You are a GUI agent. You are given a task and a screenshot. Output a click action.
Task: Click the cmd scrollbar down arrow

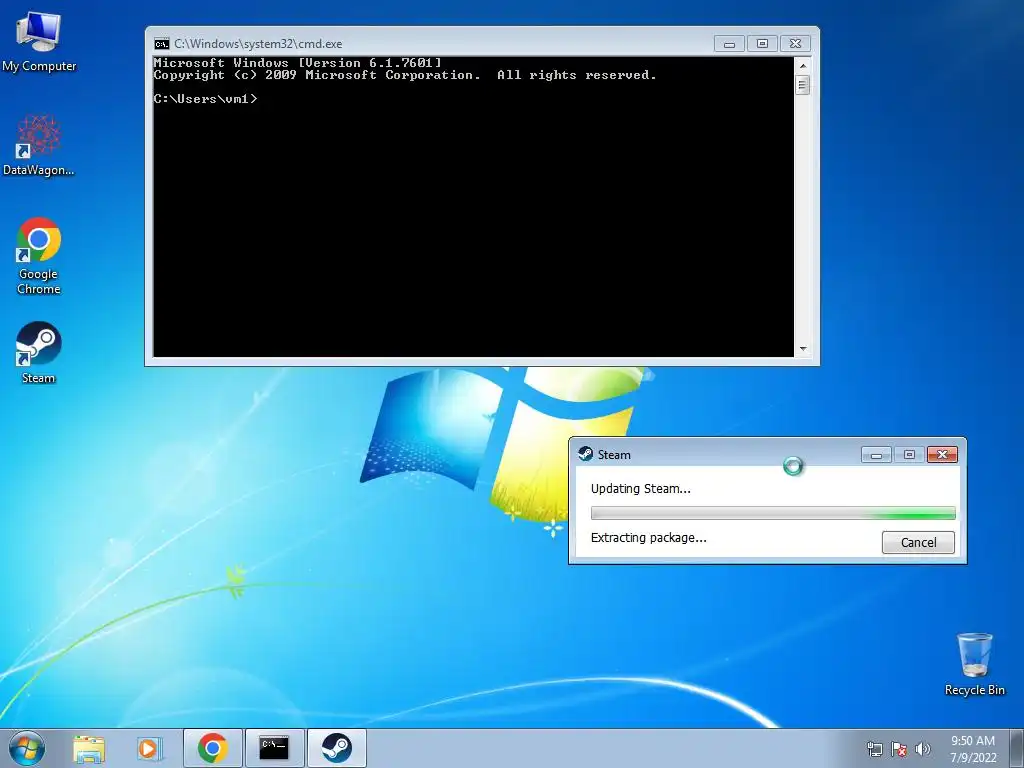pos(803,349)
